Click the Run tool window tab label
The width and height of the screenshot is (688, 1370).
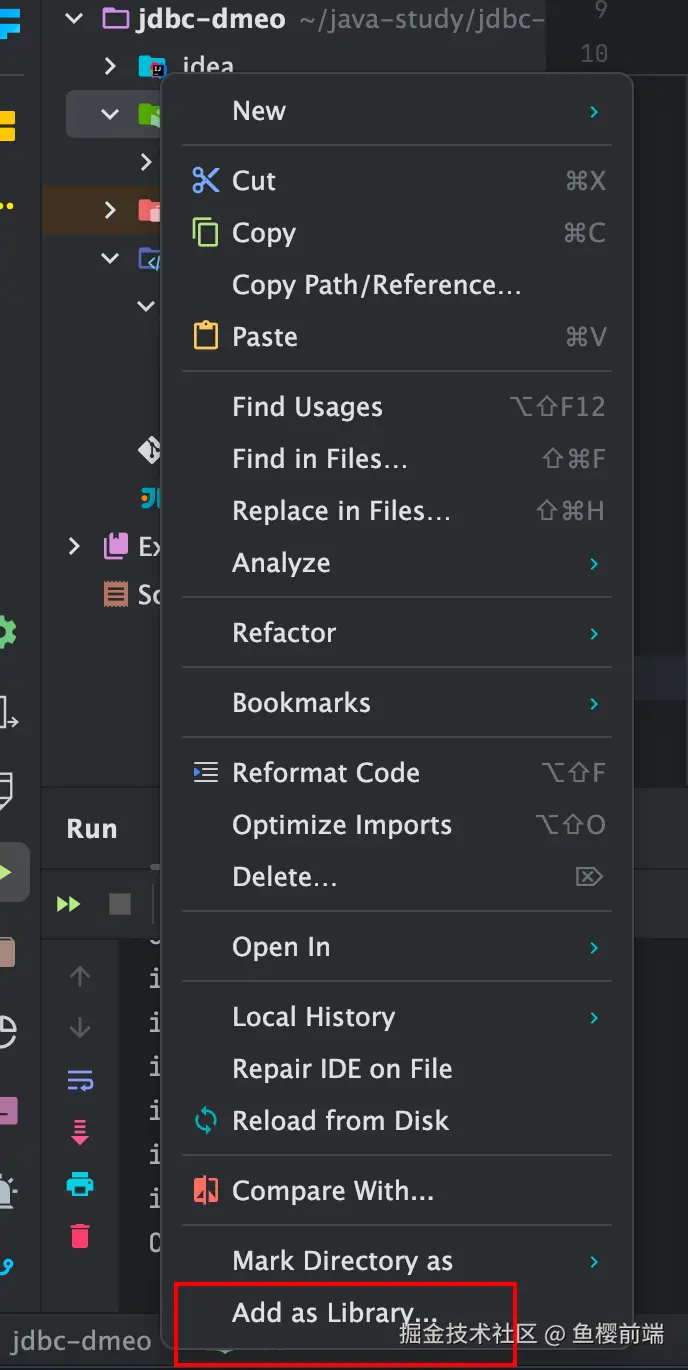pos(92,829)
